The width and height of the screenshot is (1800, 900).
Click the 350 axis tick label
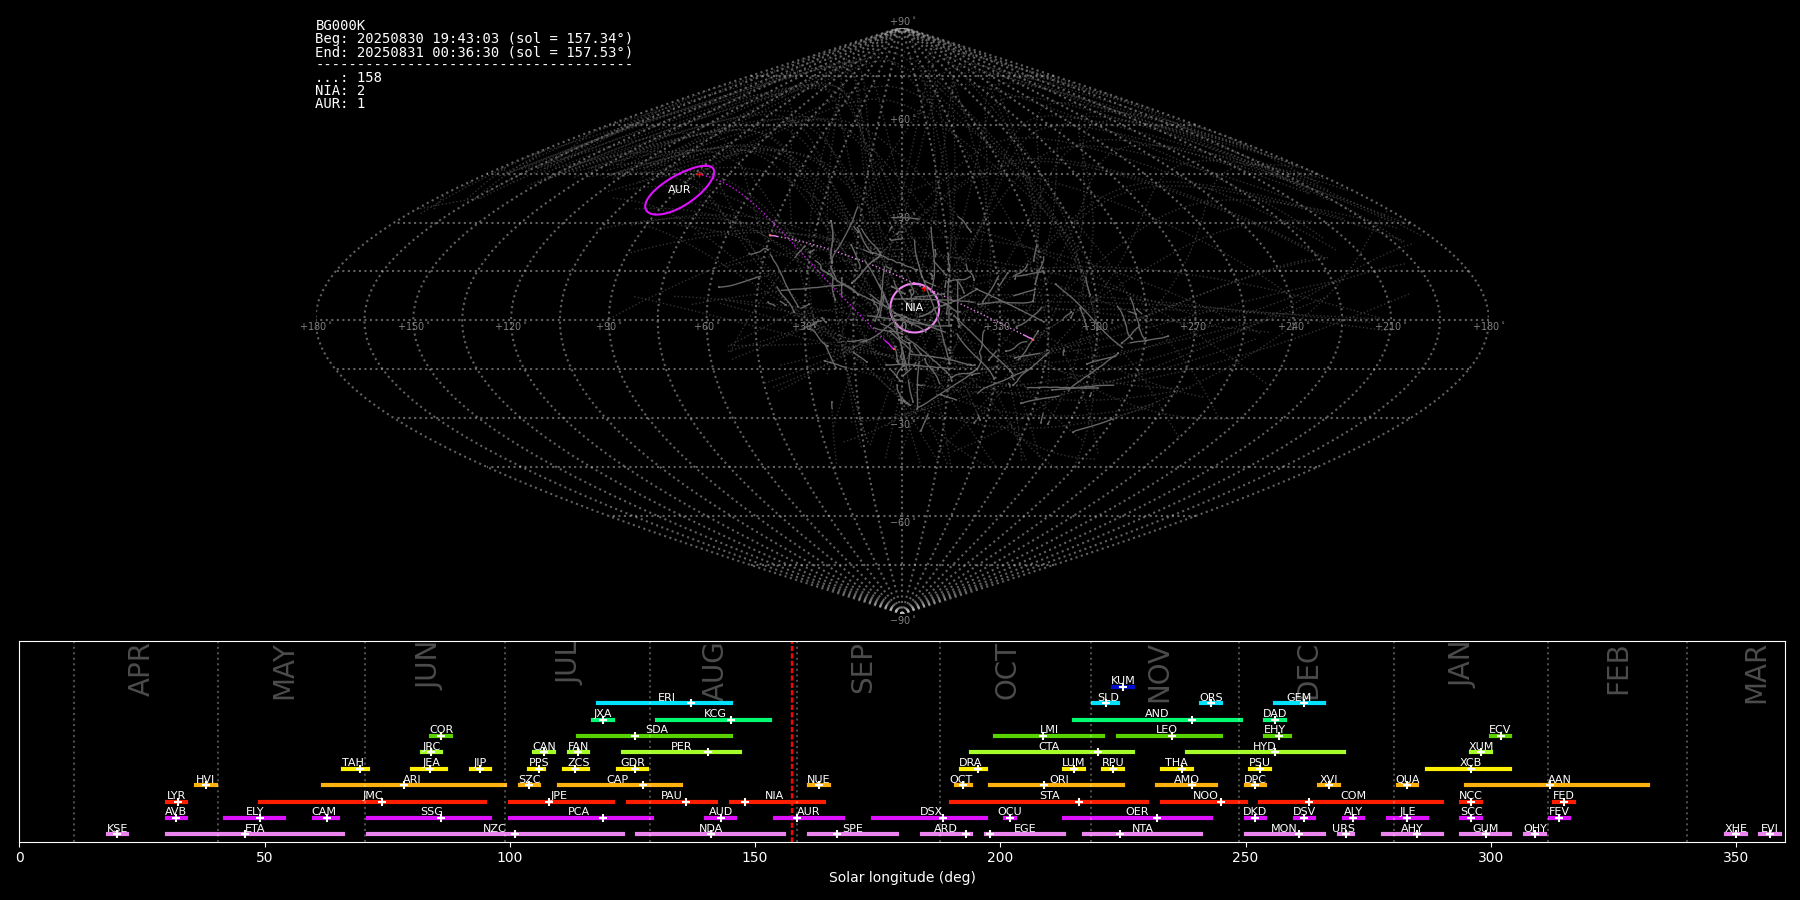[1736, 857]
